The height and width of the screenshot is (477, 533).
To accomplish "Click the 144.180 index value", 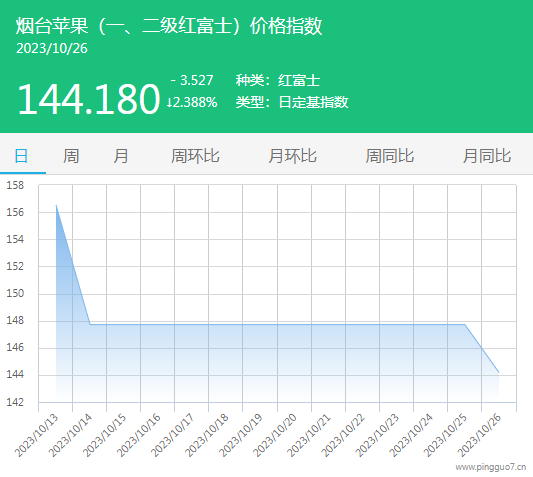I will point(88,99).
